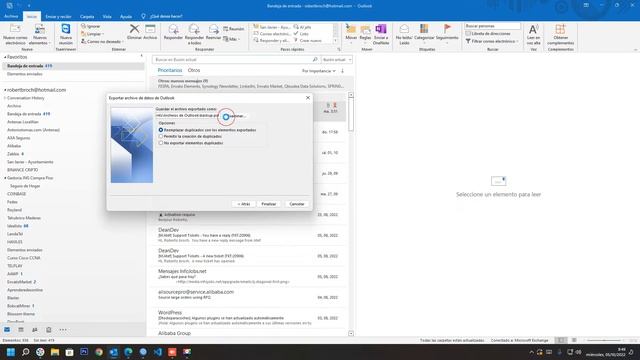Image resolution: width=640 pixels, height=360 pixels.
Task: Click the search magnifier in mail search box
Action: pos(315,60)
